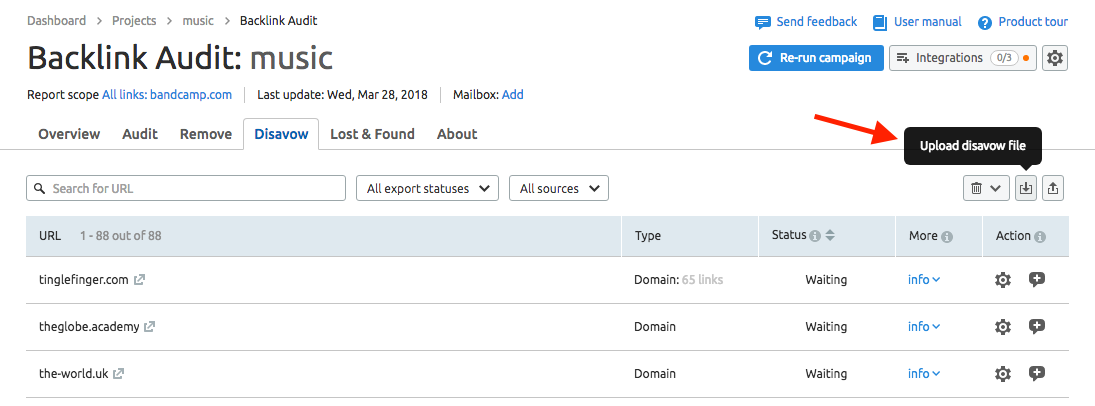
Task: Add comment for theglobe.academy
Action: pos(1037,326)
